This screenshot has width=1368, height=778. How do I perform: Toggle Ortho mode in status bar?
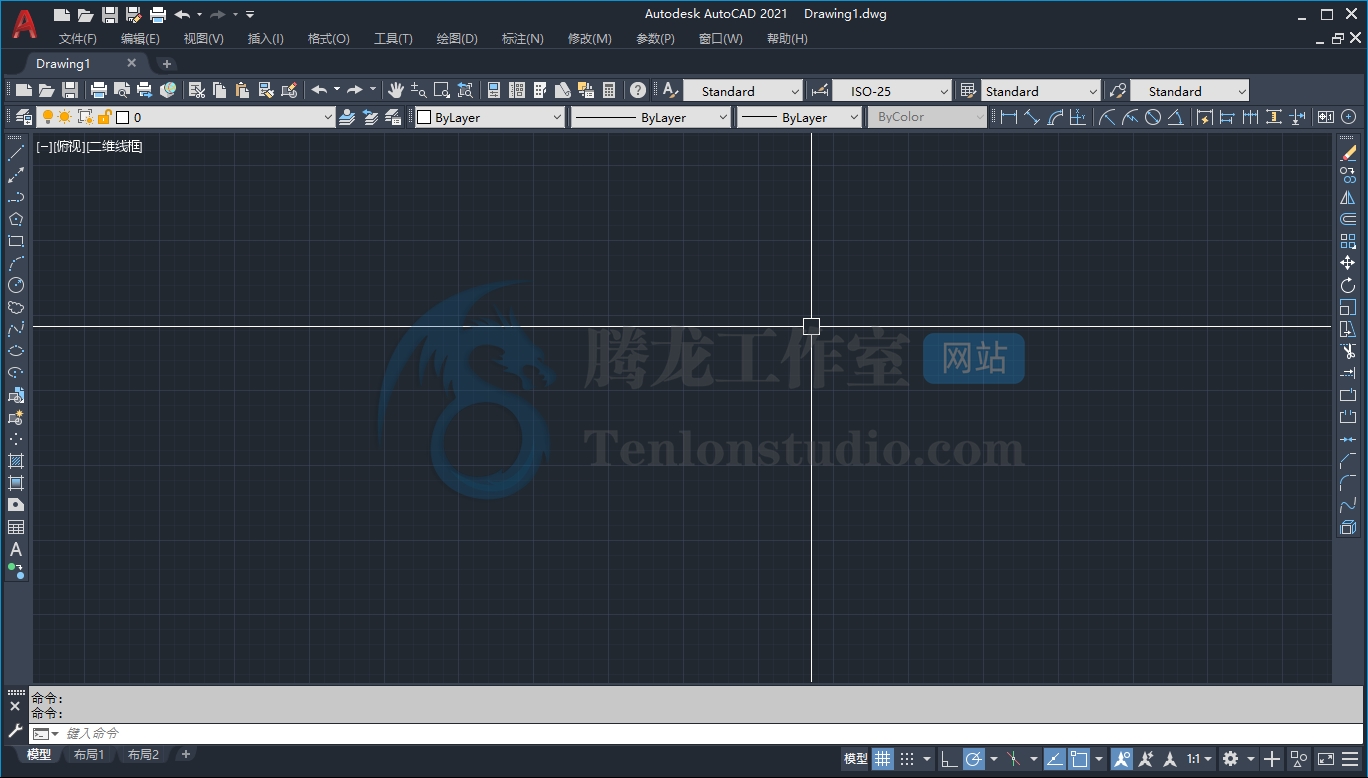pos(949,759)
